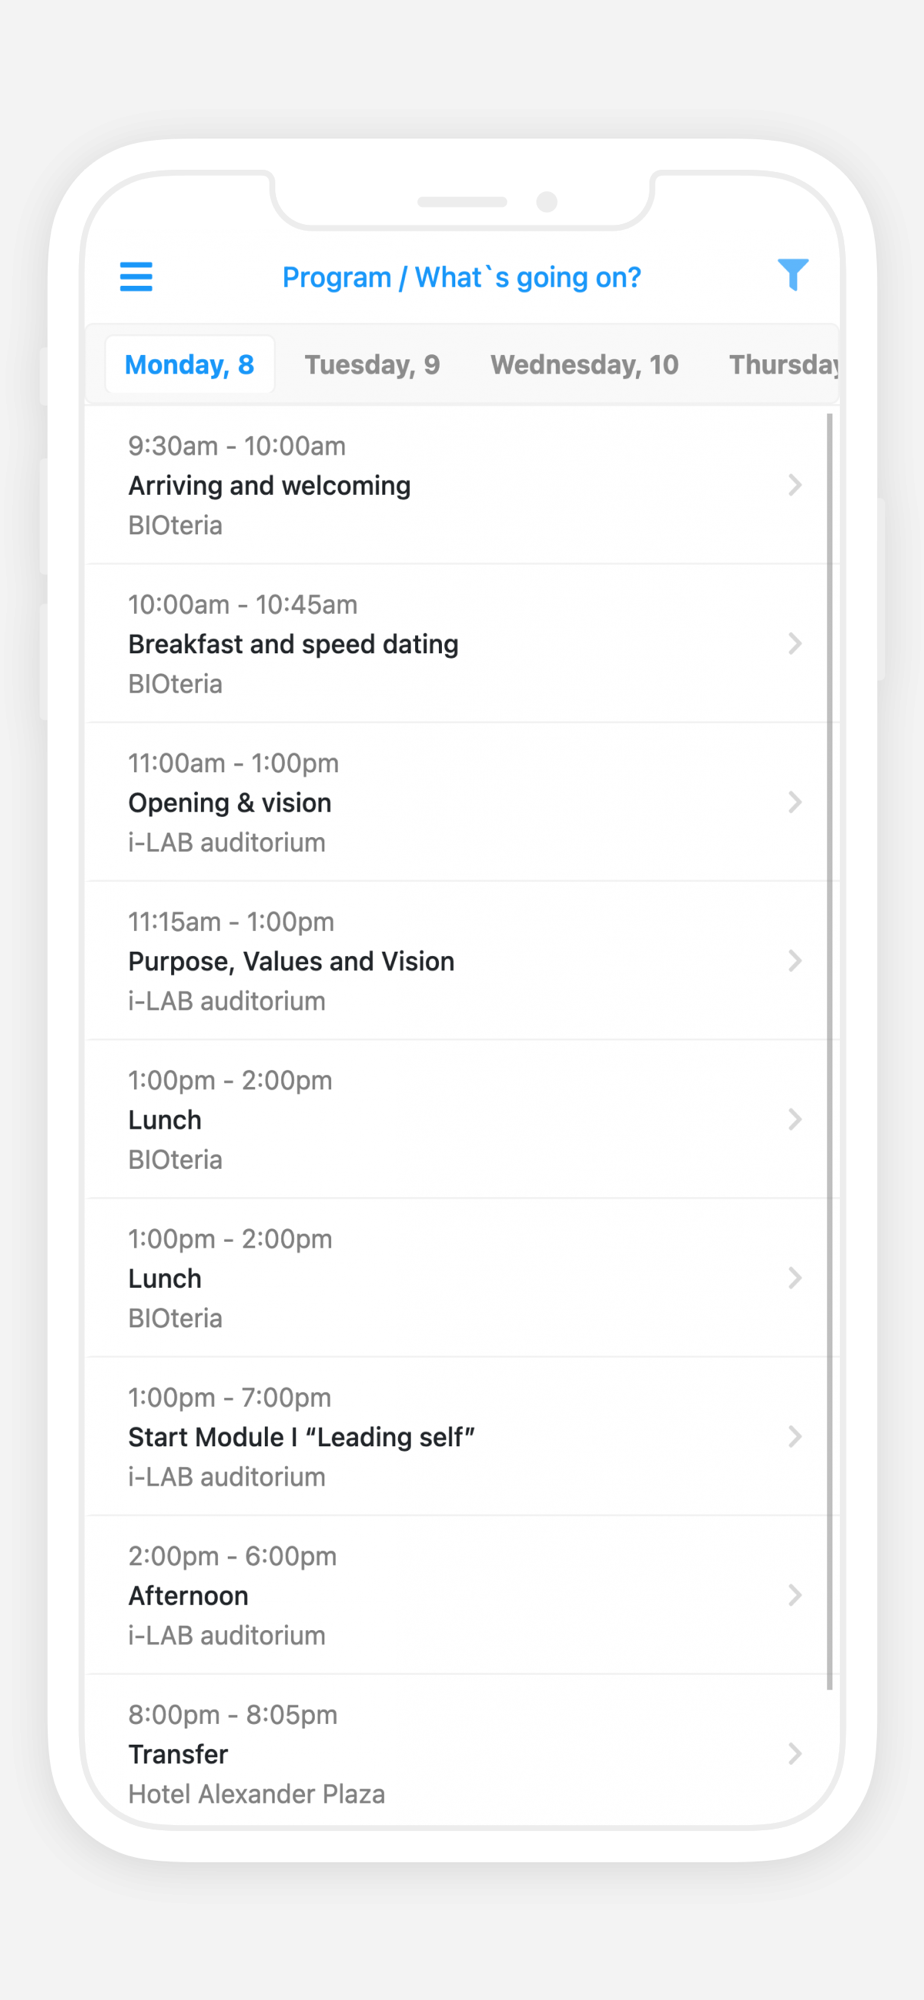Select the Monday, 8 tab
924x2000 pixels.
pyautogui.click(x=189, y=365)
